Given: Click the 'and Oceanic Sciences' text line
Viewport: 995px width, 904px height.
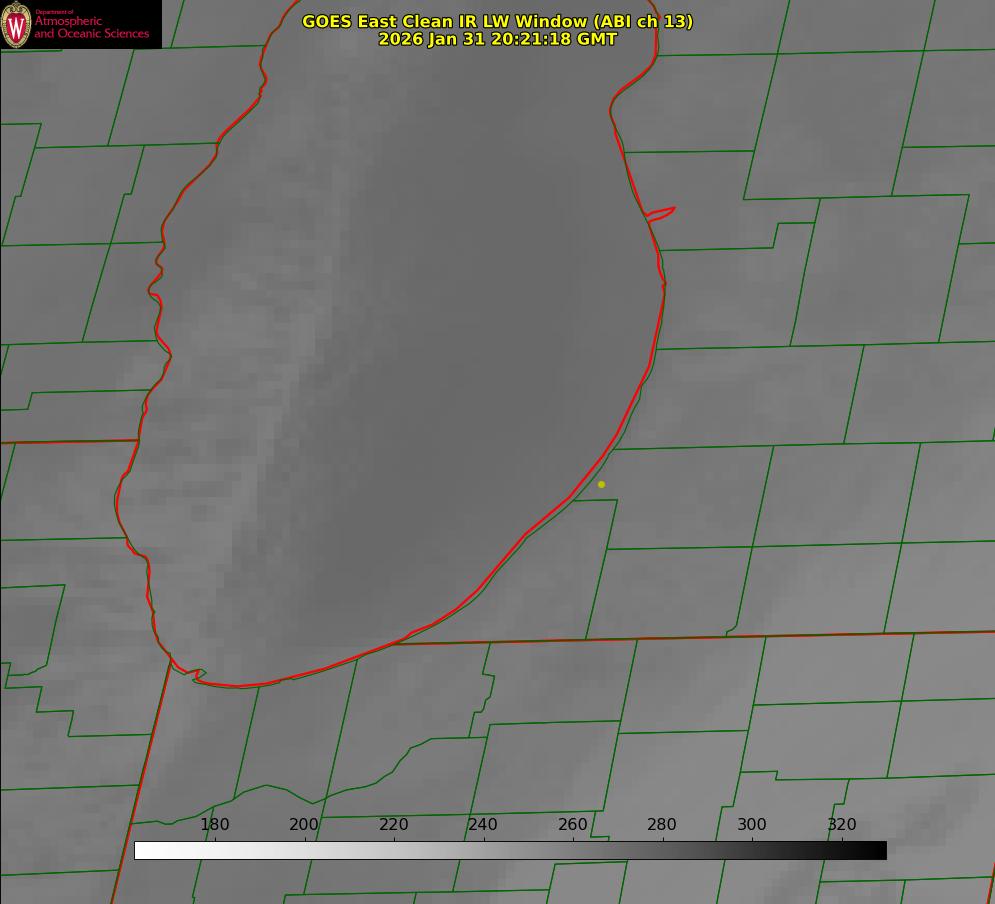Looking at the screenshot, I should click(x=91, y=34).
